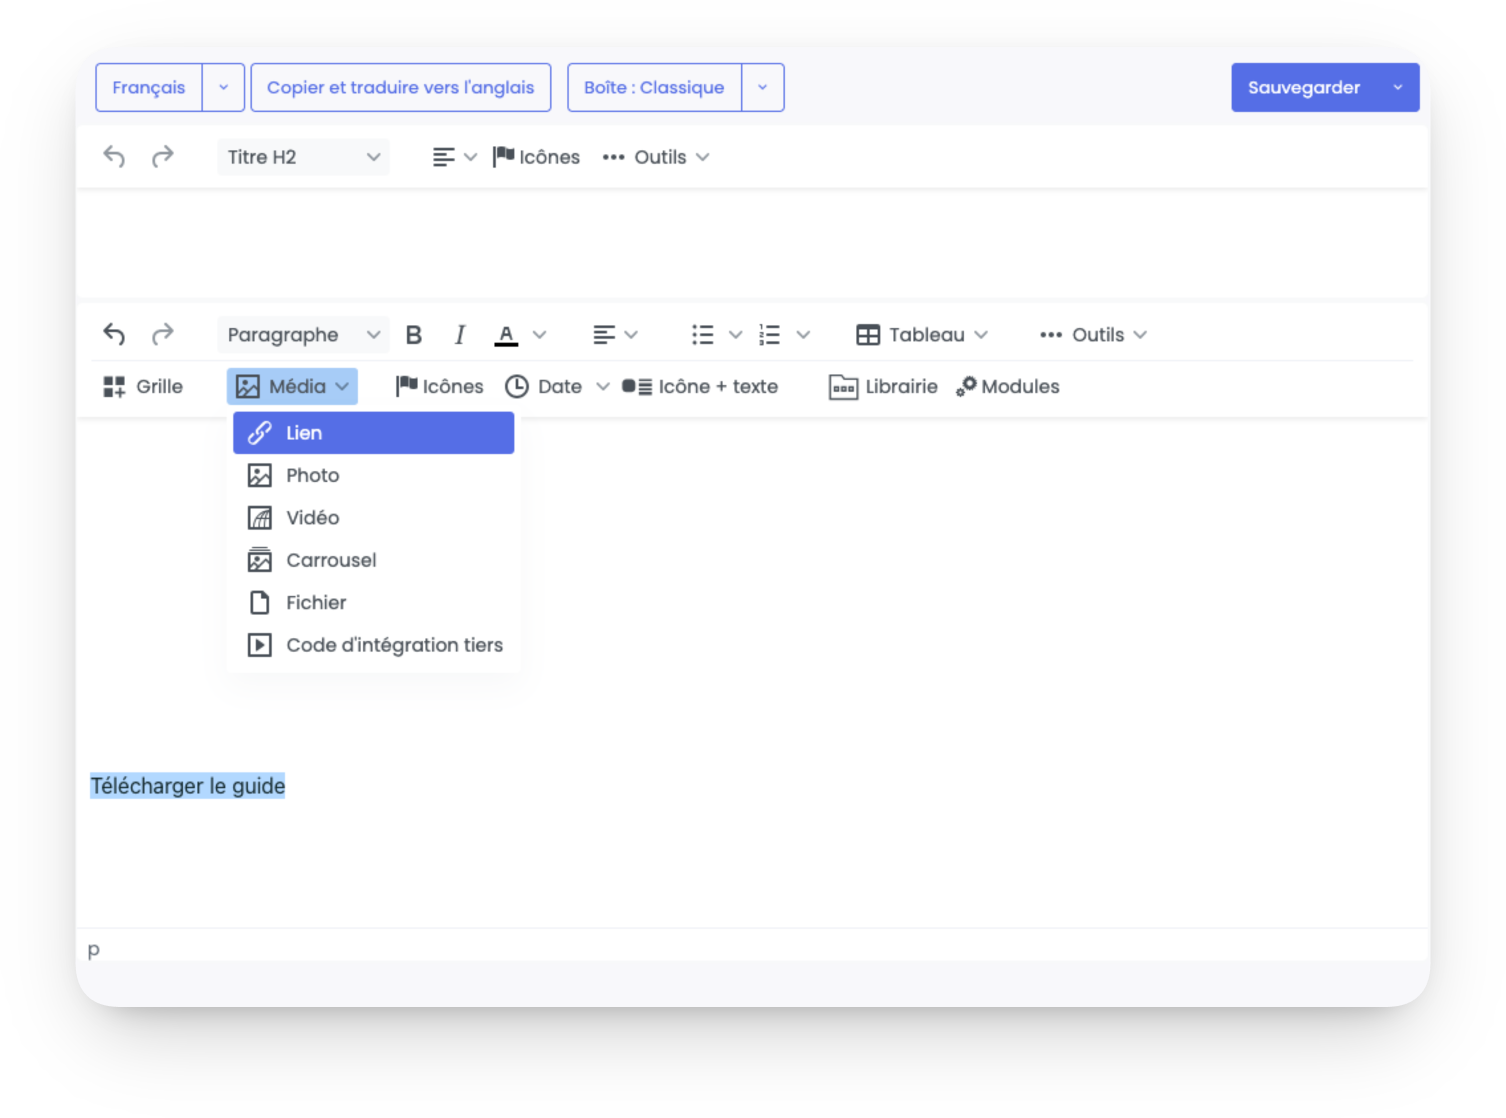Open the Boîte : Classique dropdown arrow
Viewport: 1506px width, 1118px height.
763,88
